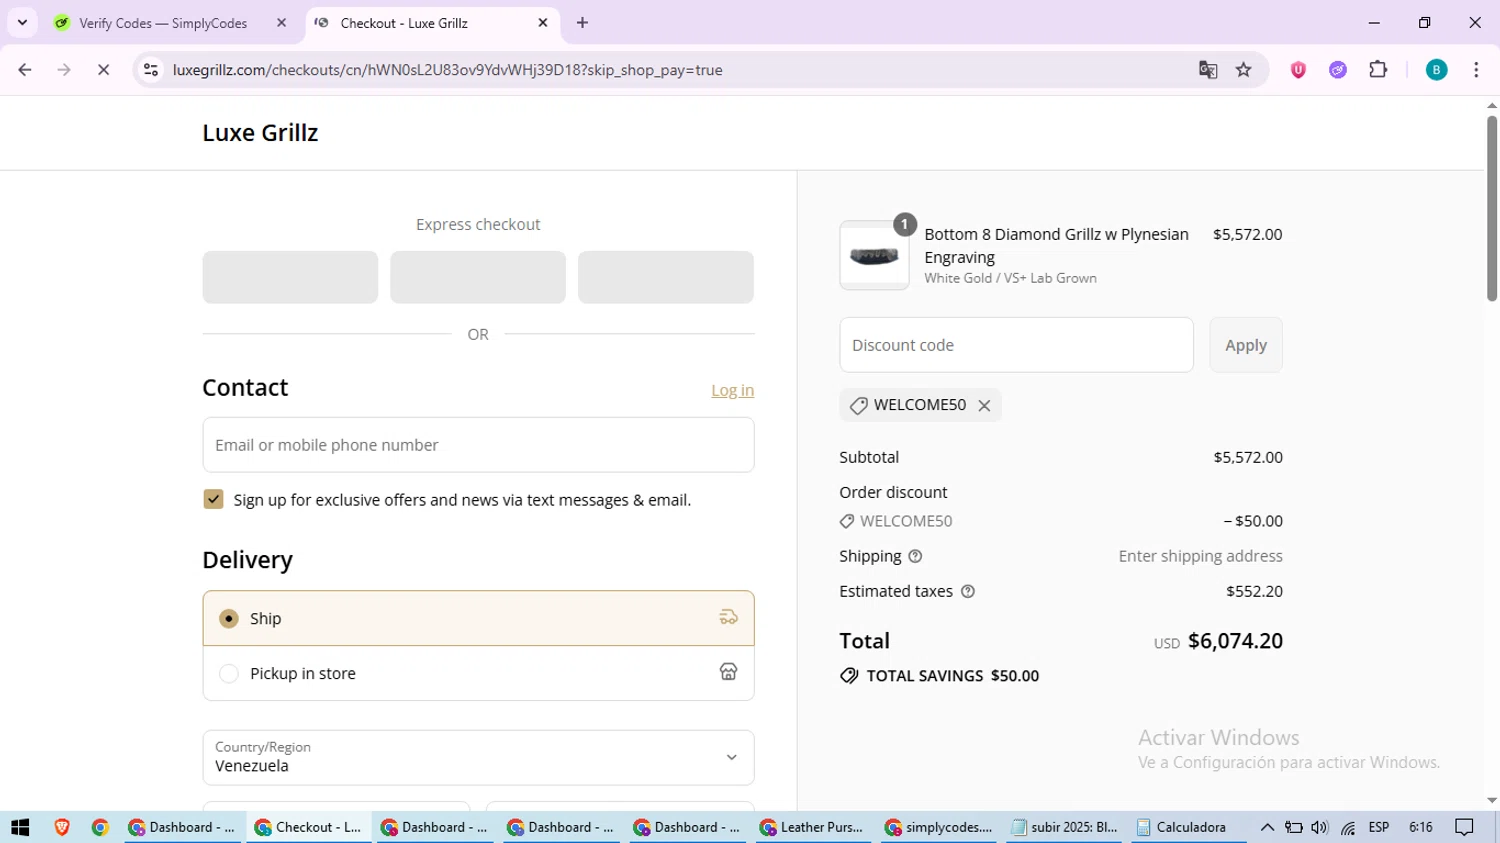Click the first express checkout button
1500x843 pixels.
point(290,277)
